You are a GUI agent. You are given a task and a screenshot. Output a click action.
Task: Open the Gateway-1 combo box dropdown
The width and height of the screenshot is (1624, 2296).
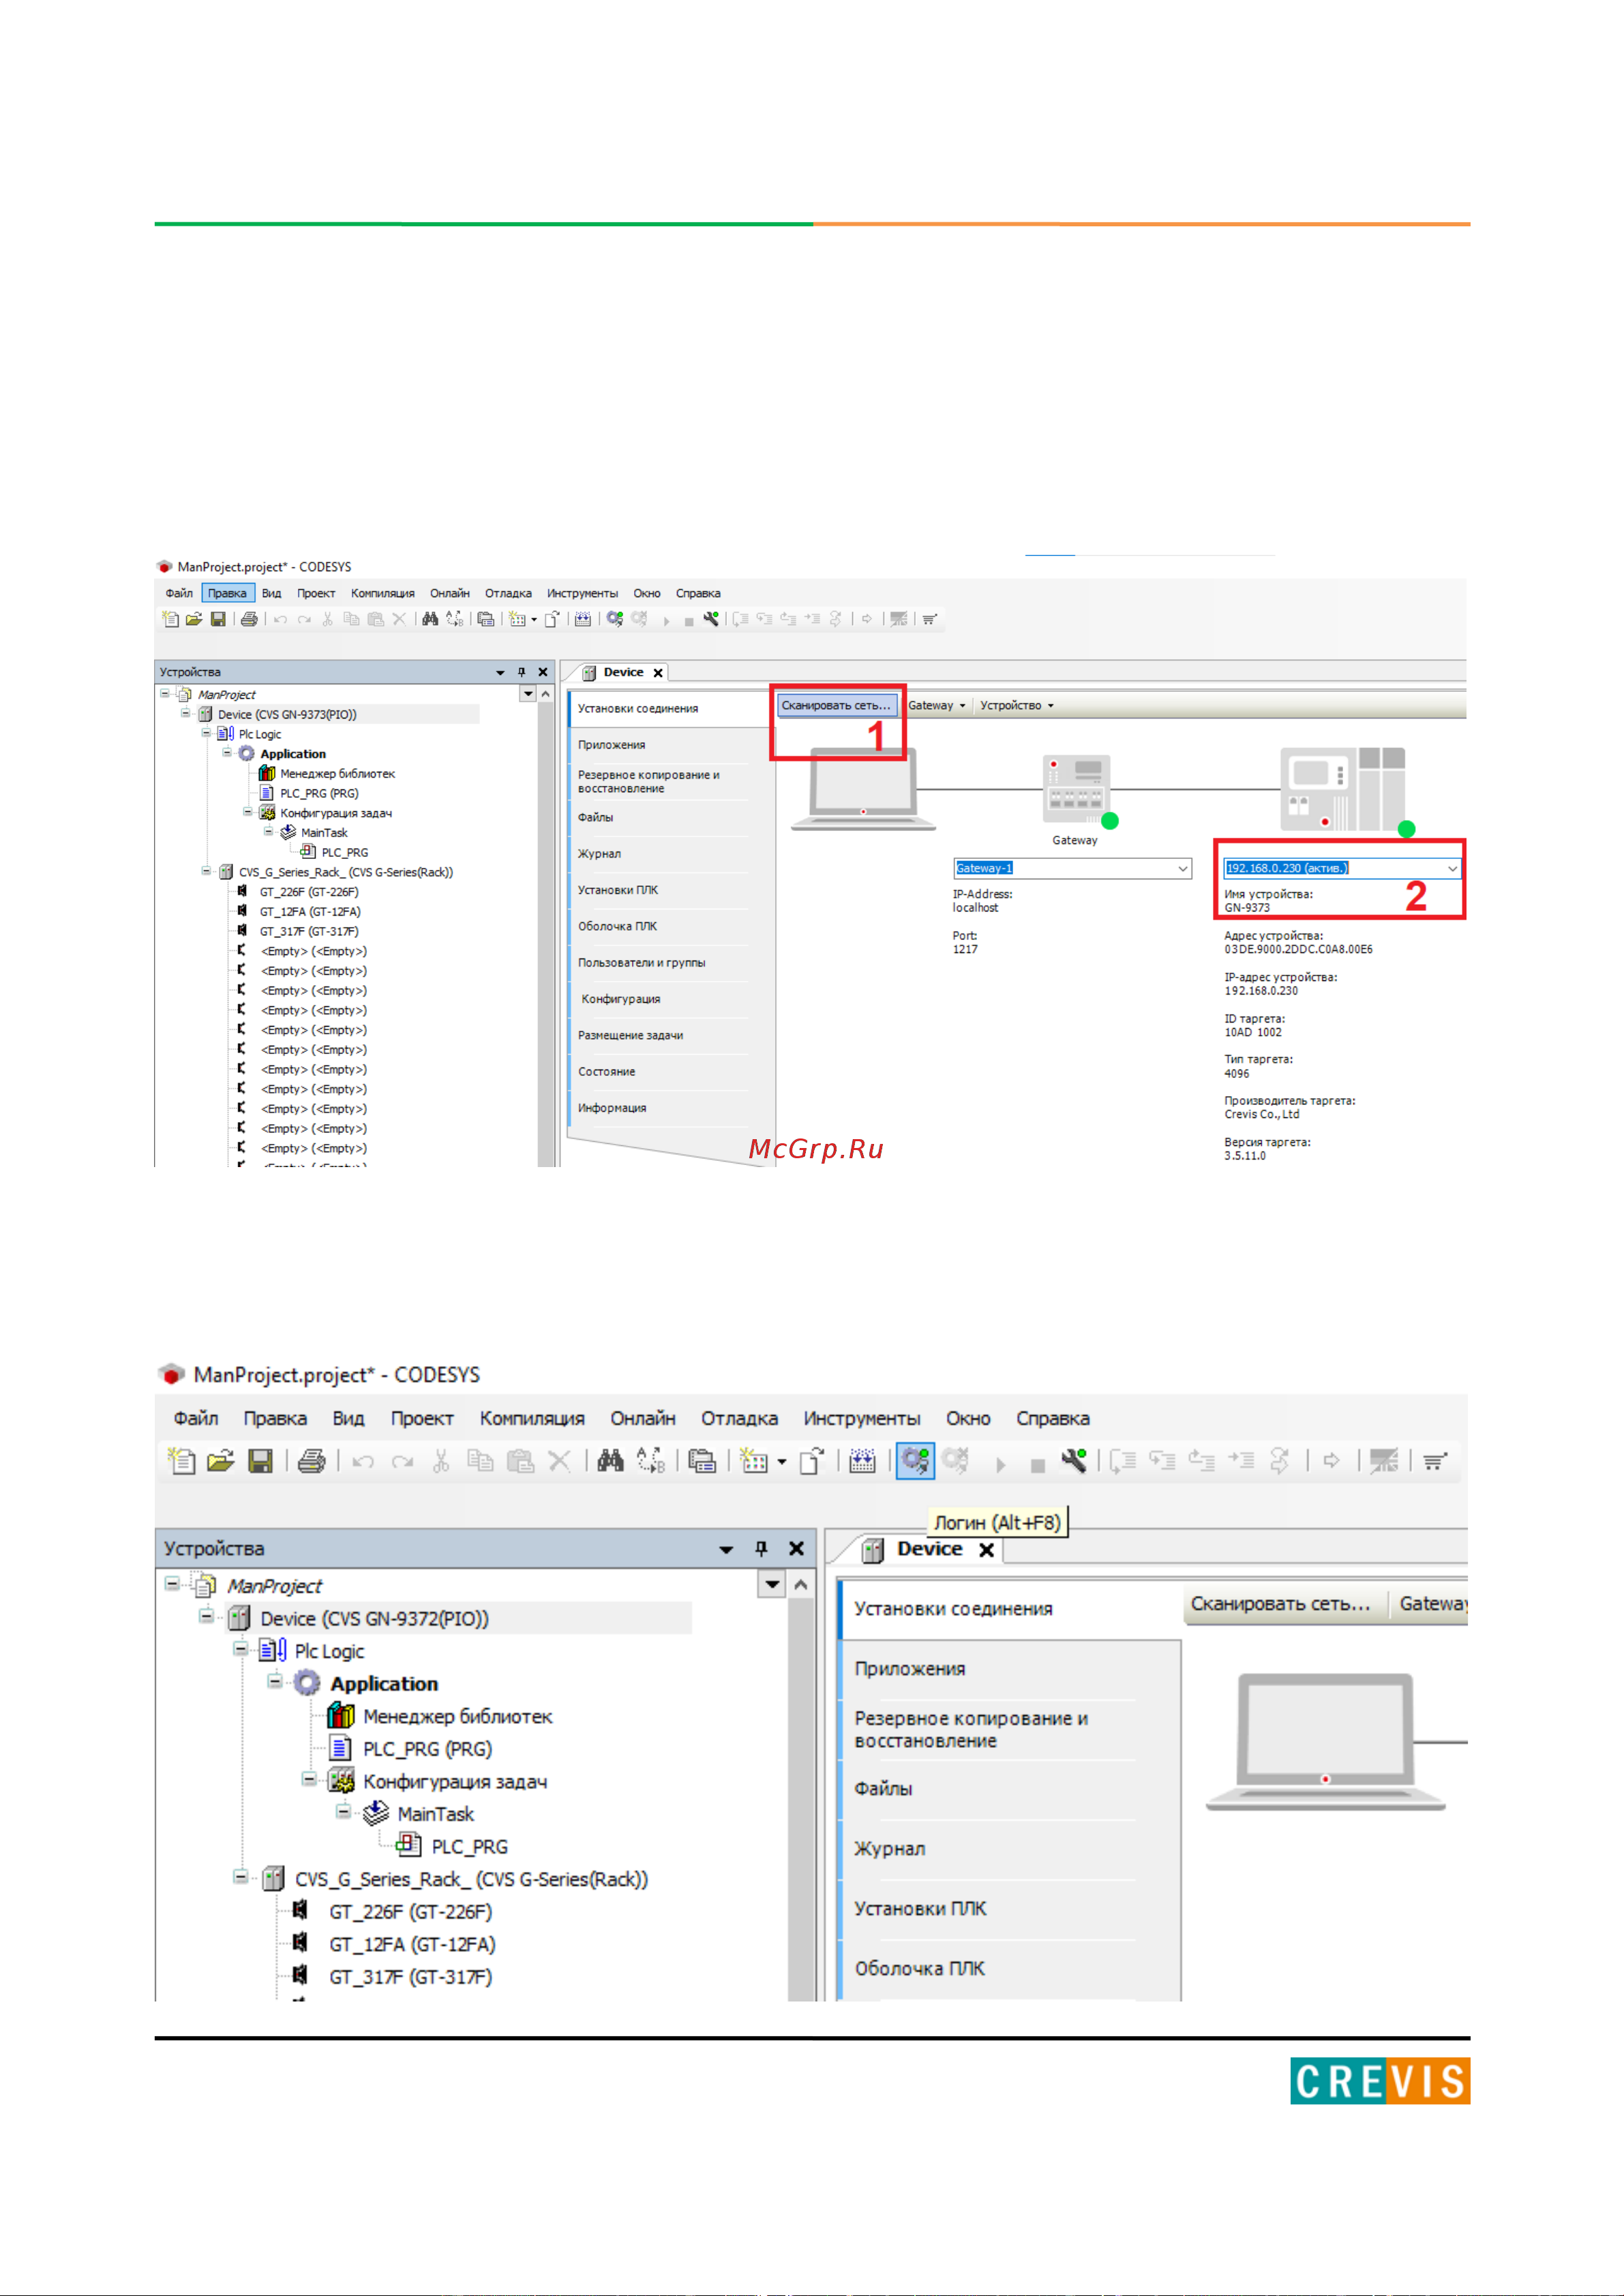click(1183, 868)
